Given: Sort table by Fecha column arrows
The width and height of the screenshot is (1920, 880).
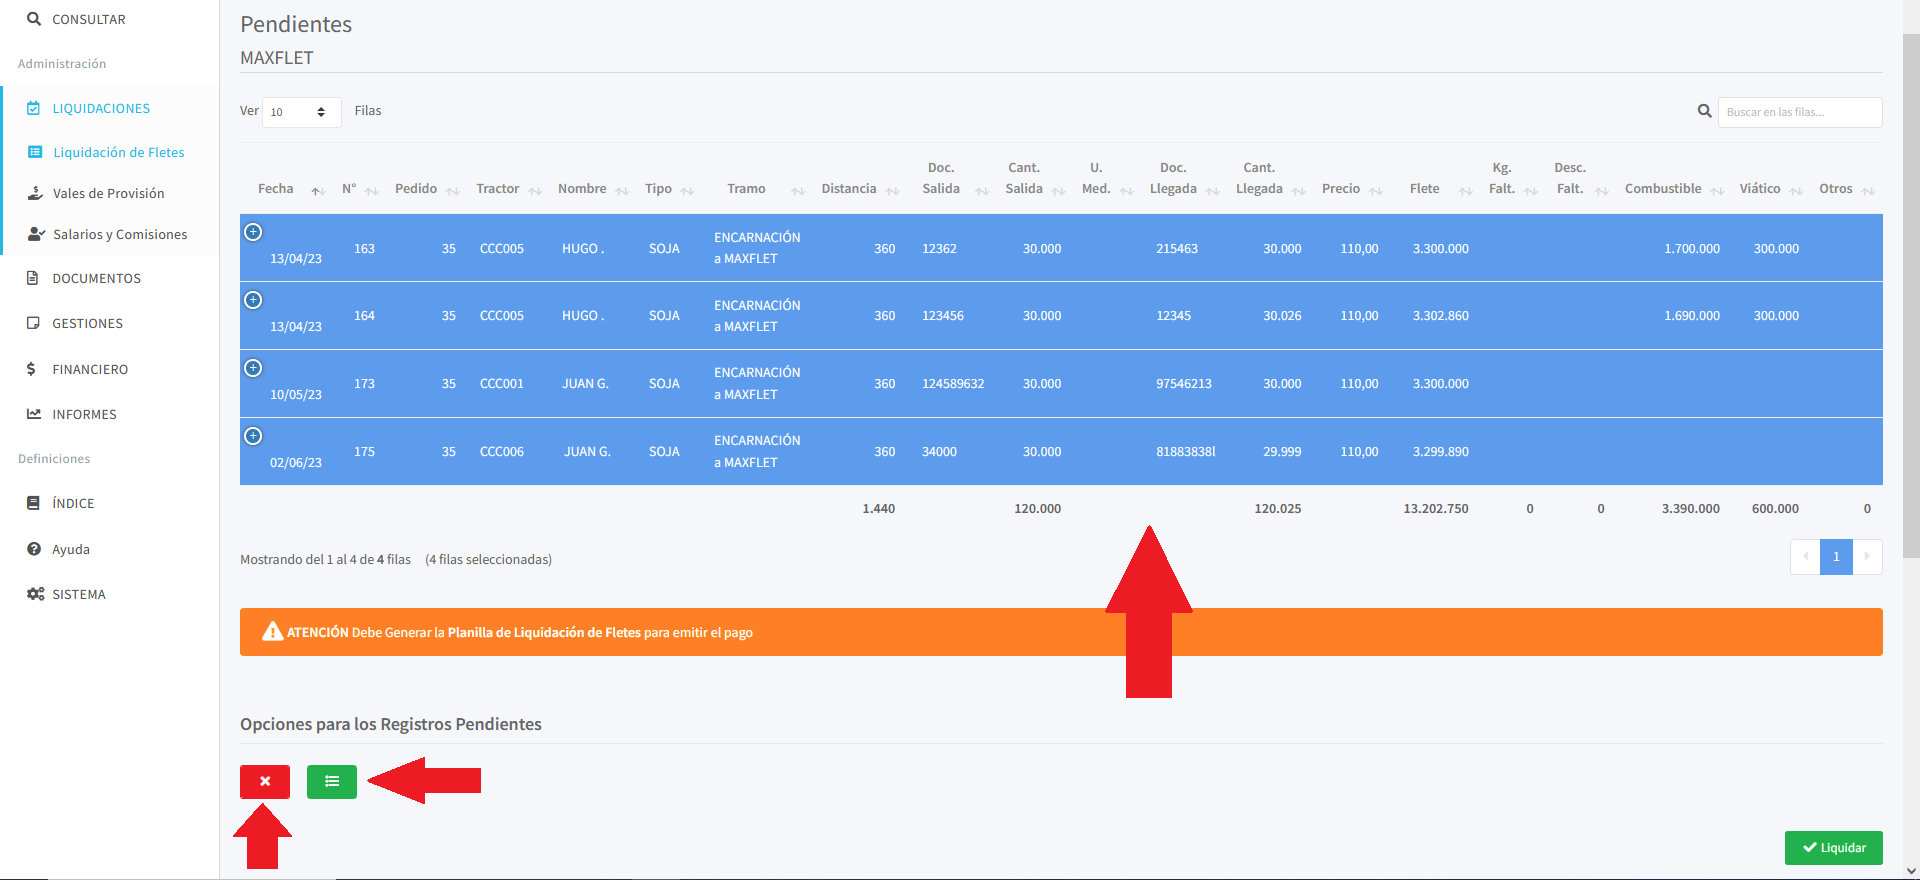Looking at the screenshot, I should point(318,190).
